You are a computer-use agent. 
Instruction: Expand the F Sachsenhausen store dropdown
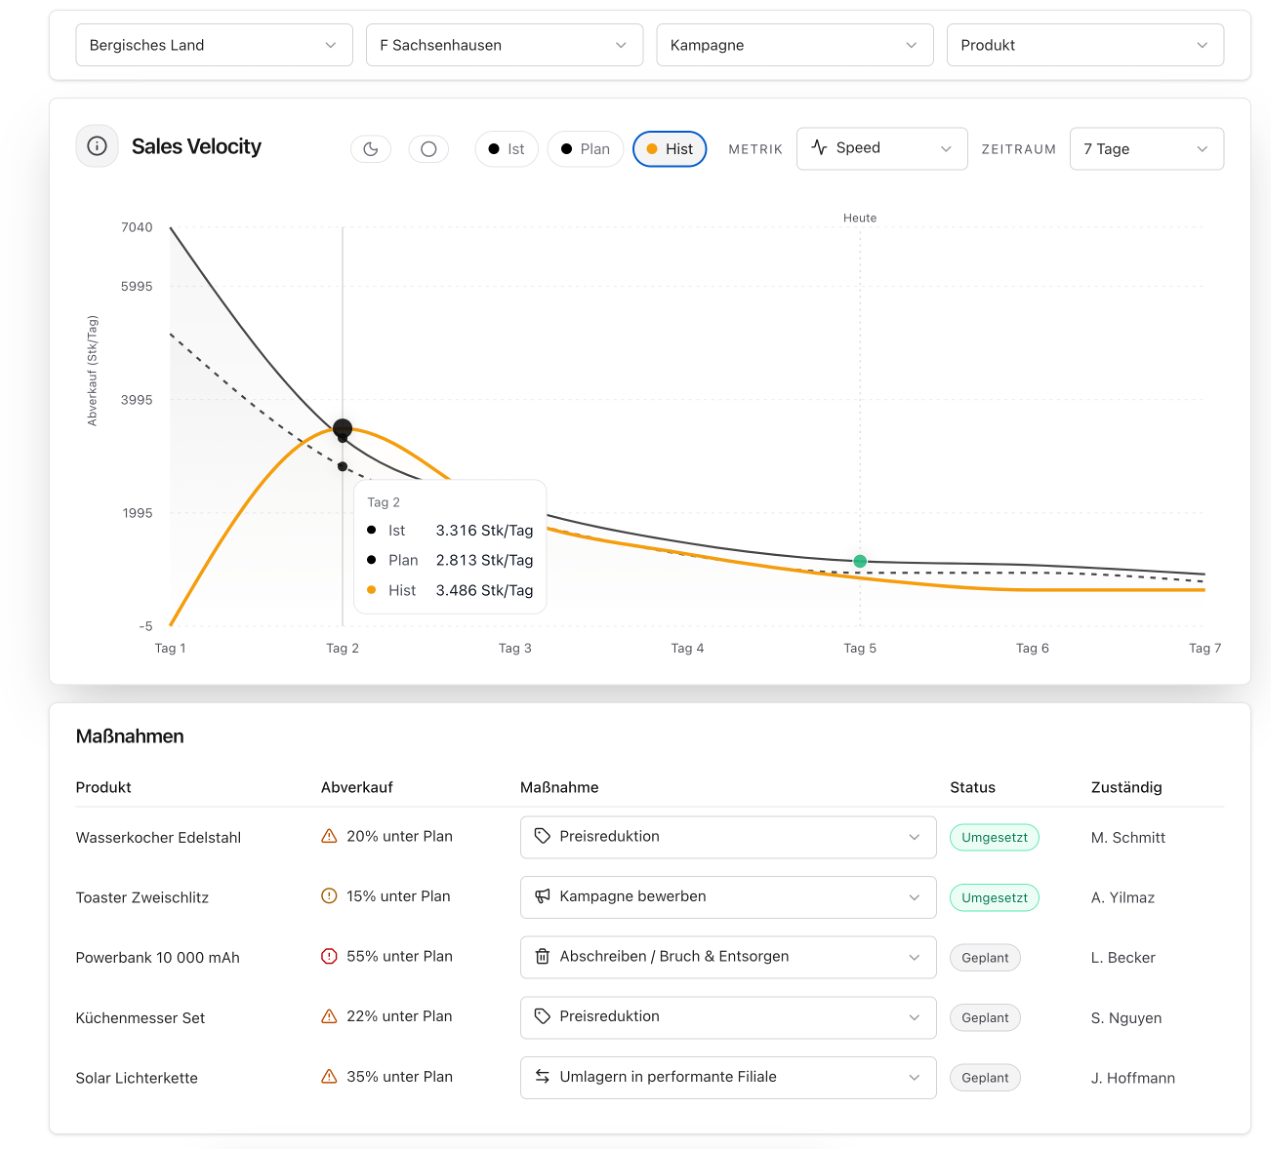click(504, 45)
